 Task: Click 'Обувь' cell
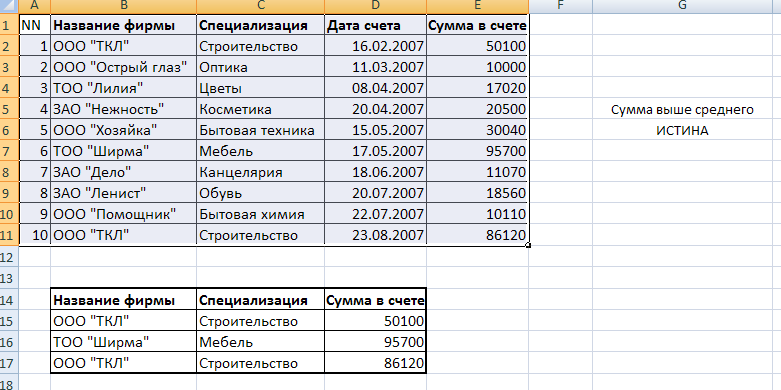260,193
